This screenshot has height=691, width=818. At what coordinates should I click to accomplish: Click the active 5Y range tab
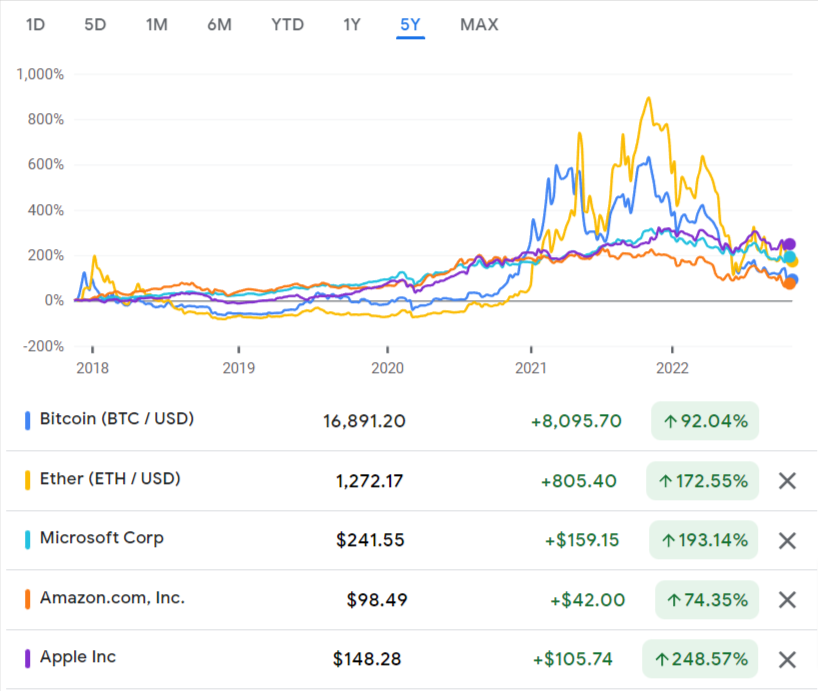click(410, 24)
